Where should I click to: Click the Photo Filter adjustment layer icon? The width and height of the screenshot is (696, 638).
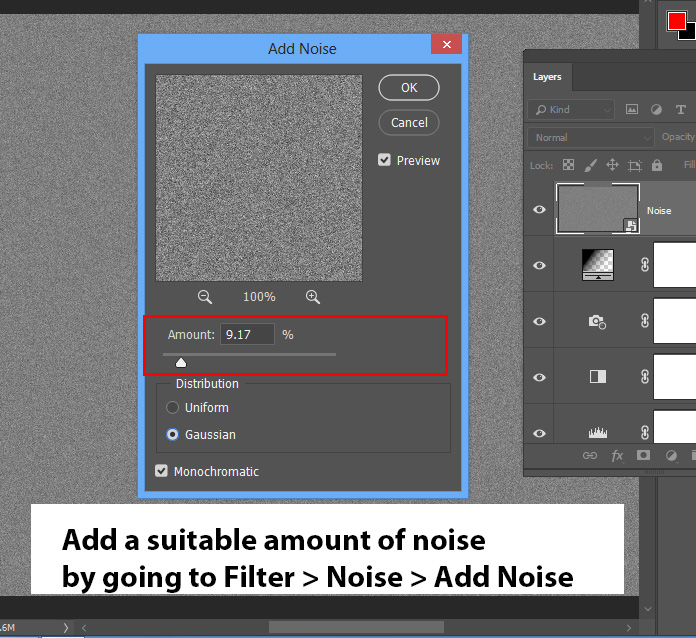pos(597,321)
